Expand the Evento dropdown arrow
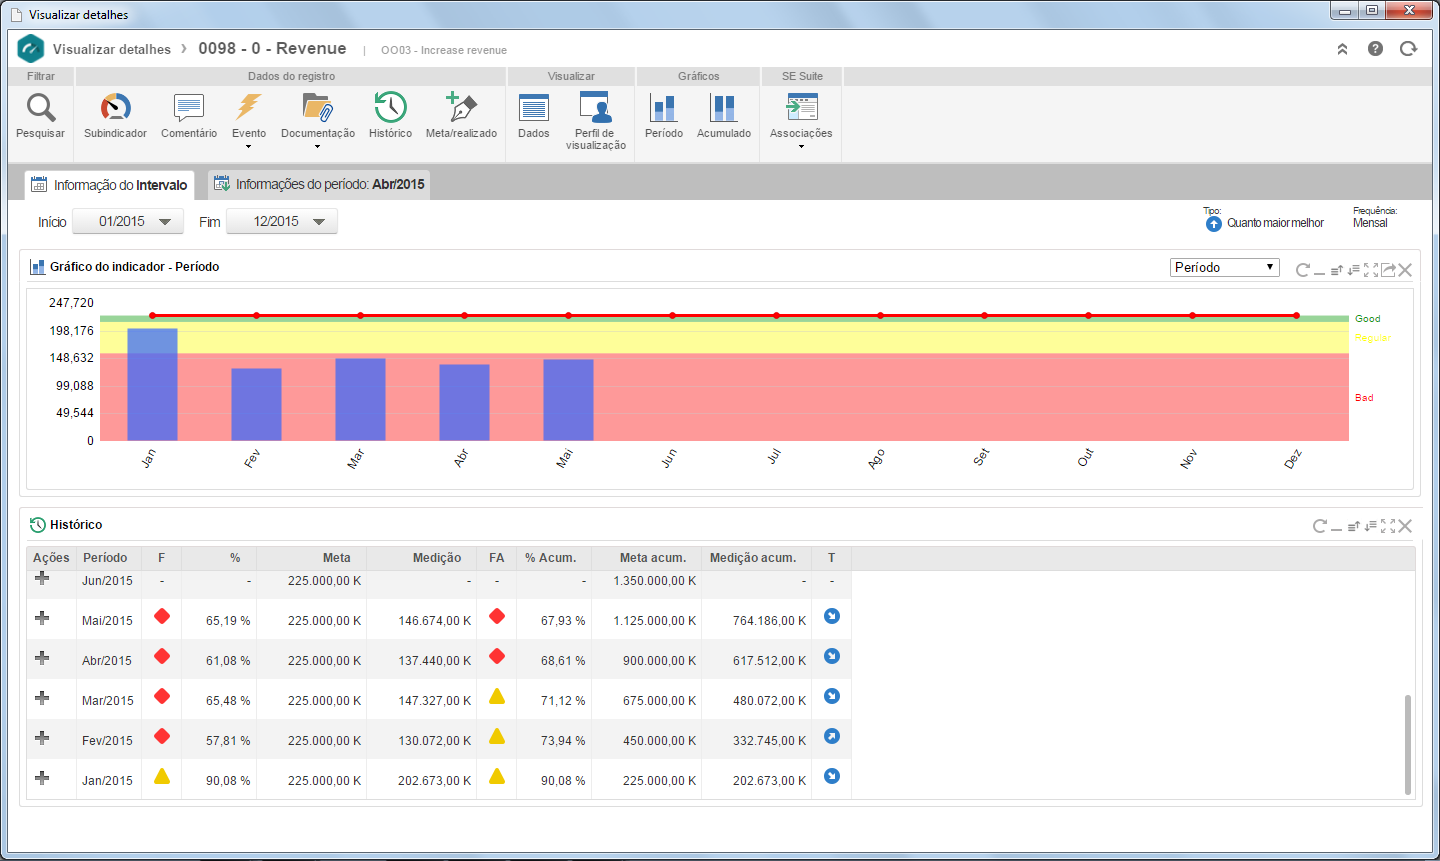Viewport: 1440px width, 861px height. point(249,147)
